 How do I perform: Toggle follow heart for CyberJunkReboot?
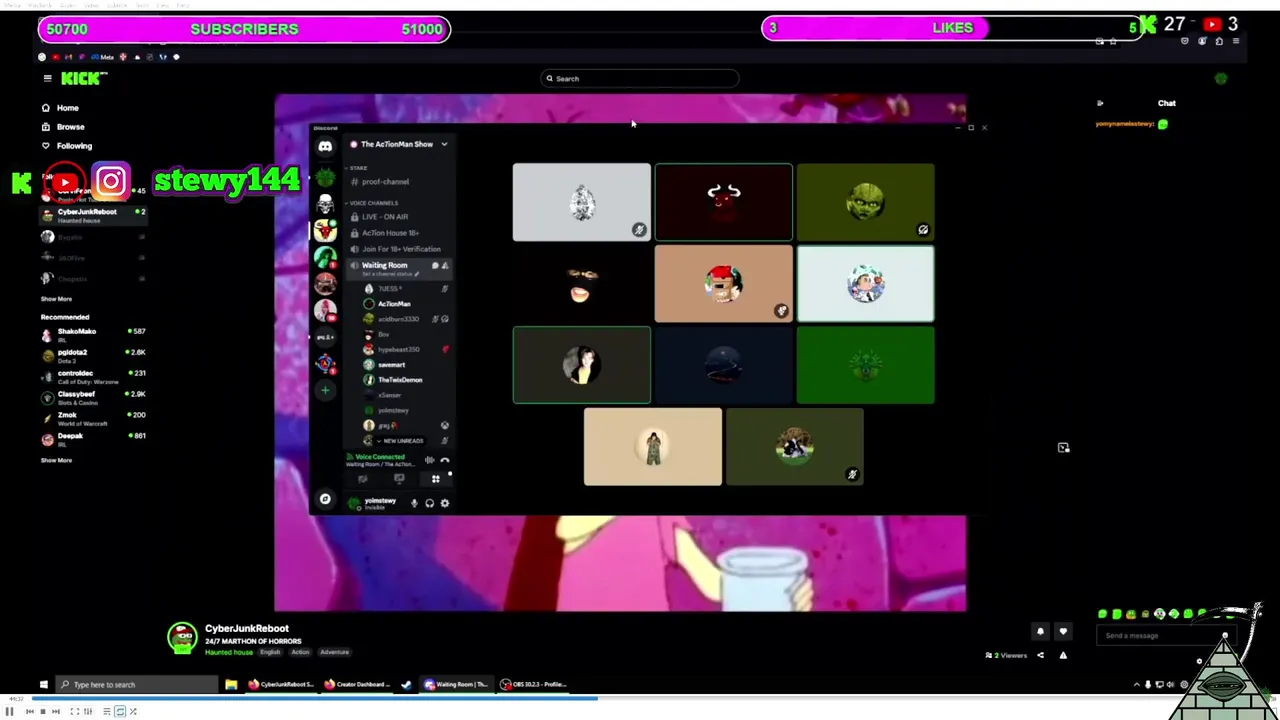[1063, 632]
